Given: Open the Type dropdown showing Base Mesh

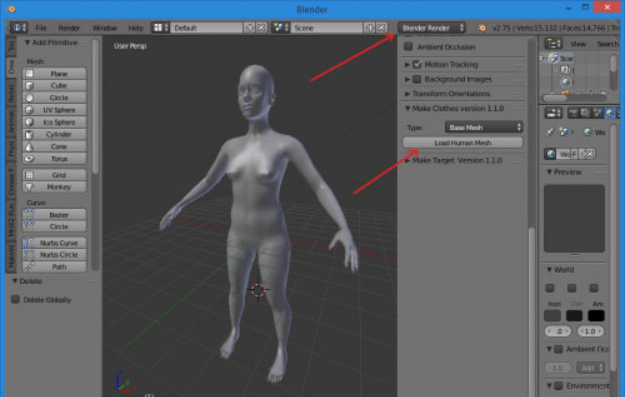Looking at the screenshot, I should pyautogui.click(x=483, y=127).
